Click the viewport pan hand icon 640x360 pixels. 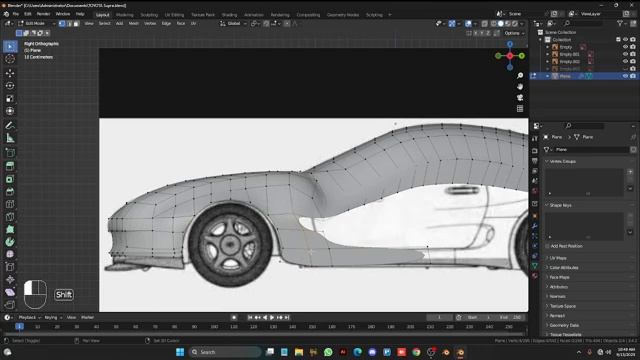pyautogui.click(x=520, y=87)
